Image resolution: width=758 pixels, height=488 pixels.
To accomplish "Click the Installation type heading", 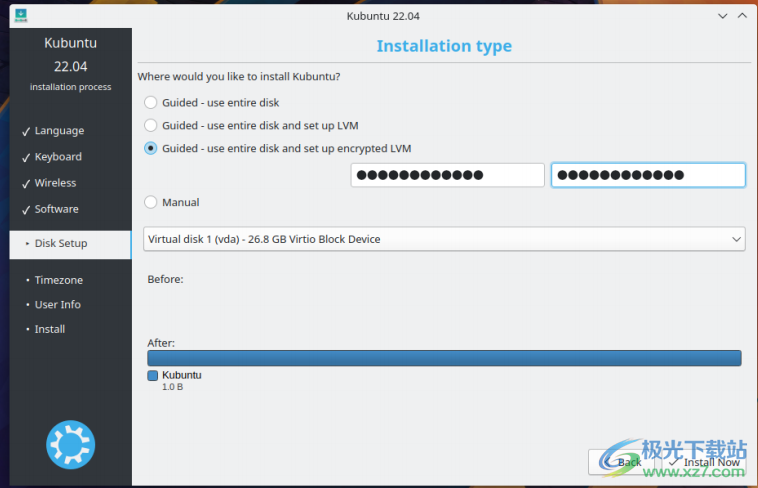I will [444, 46].
